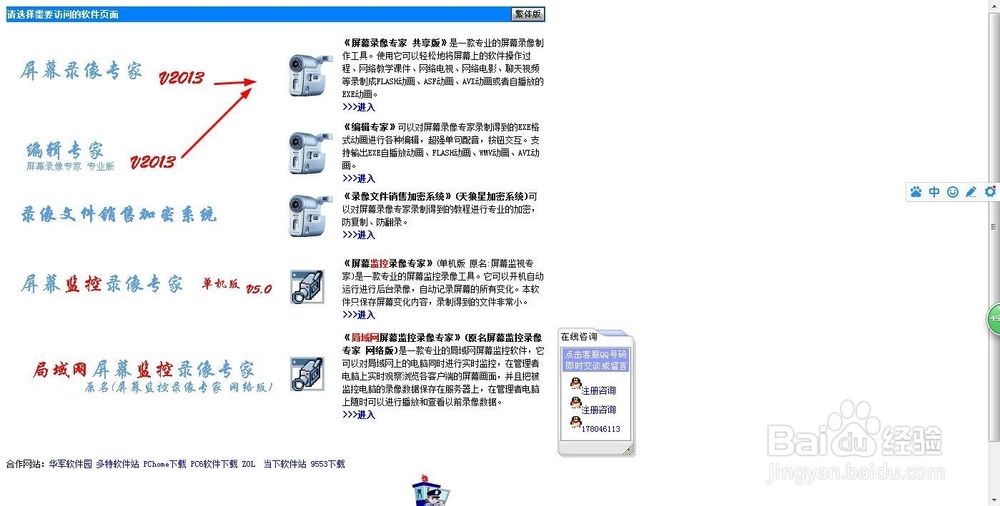Click the 在线咨询 panel title
Viewport: 1000px width, 506px height.
click(578, 336)
